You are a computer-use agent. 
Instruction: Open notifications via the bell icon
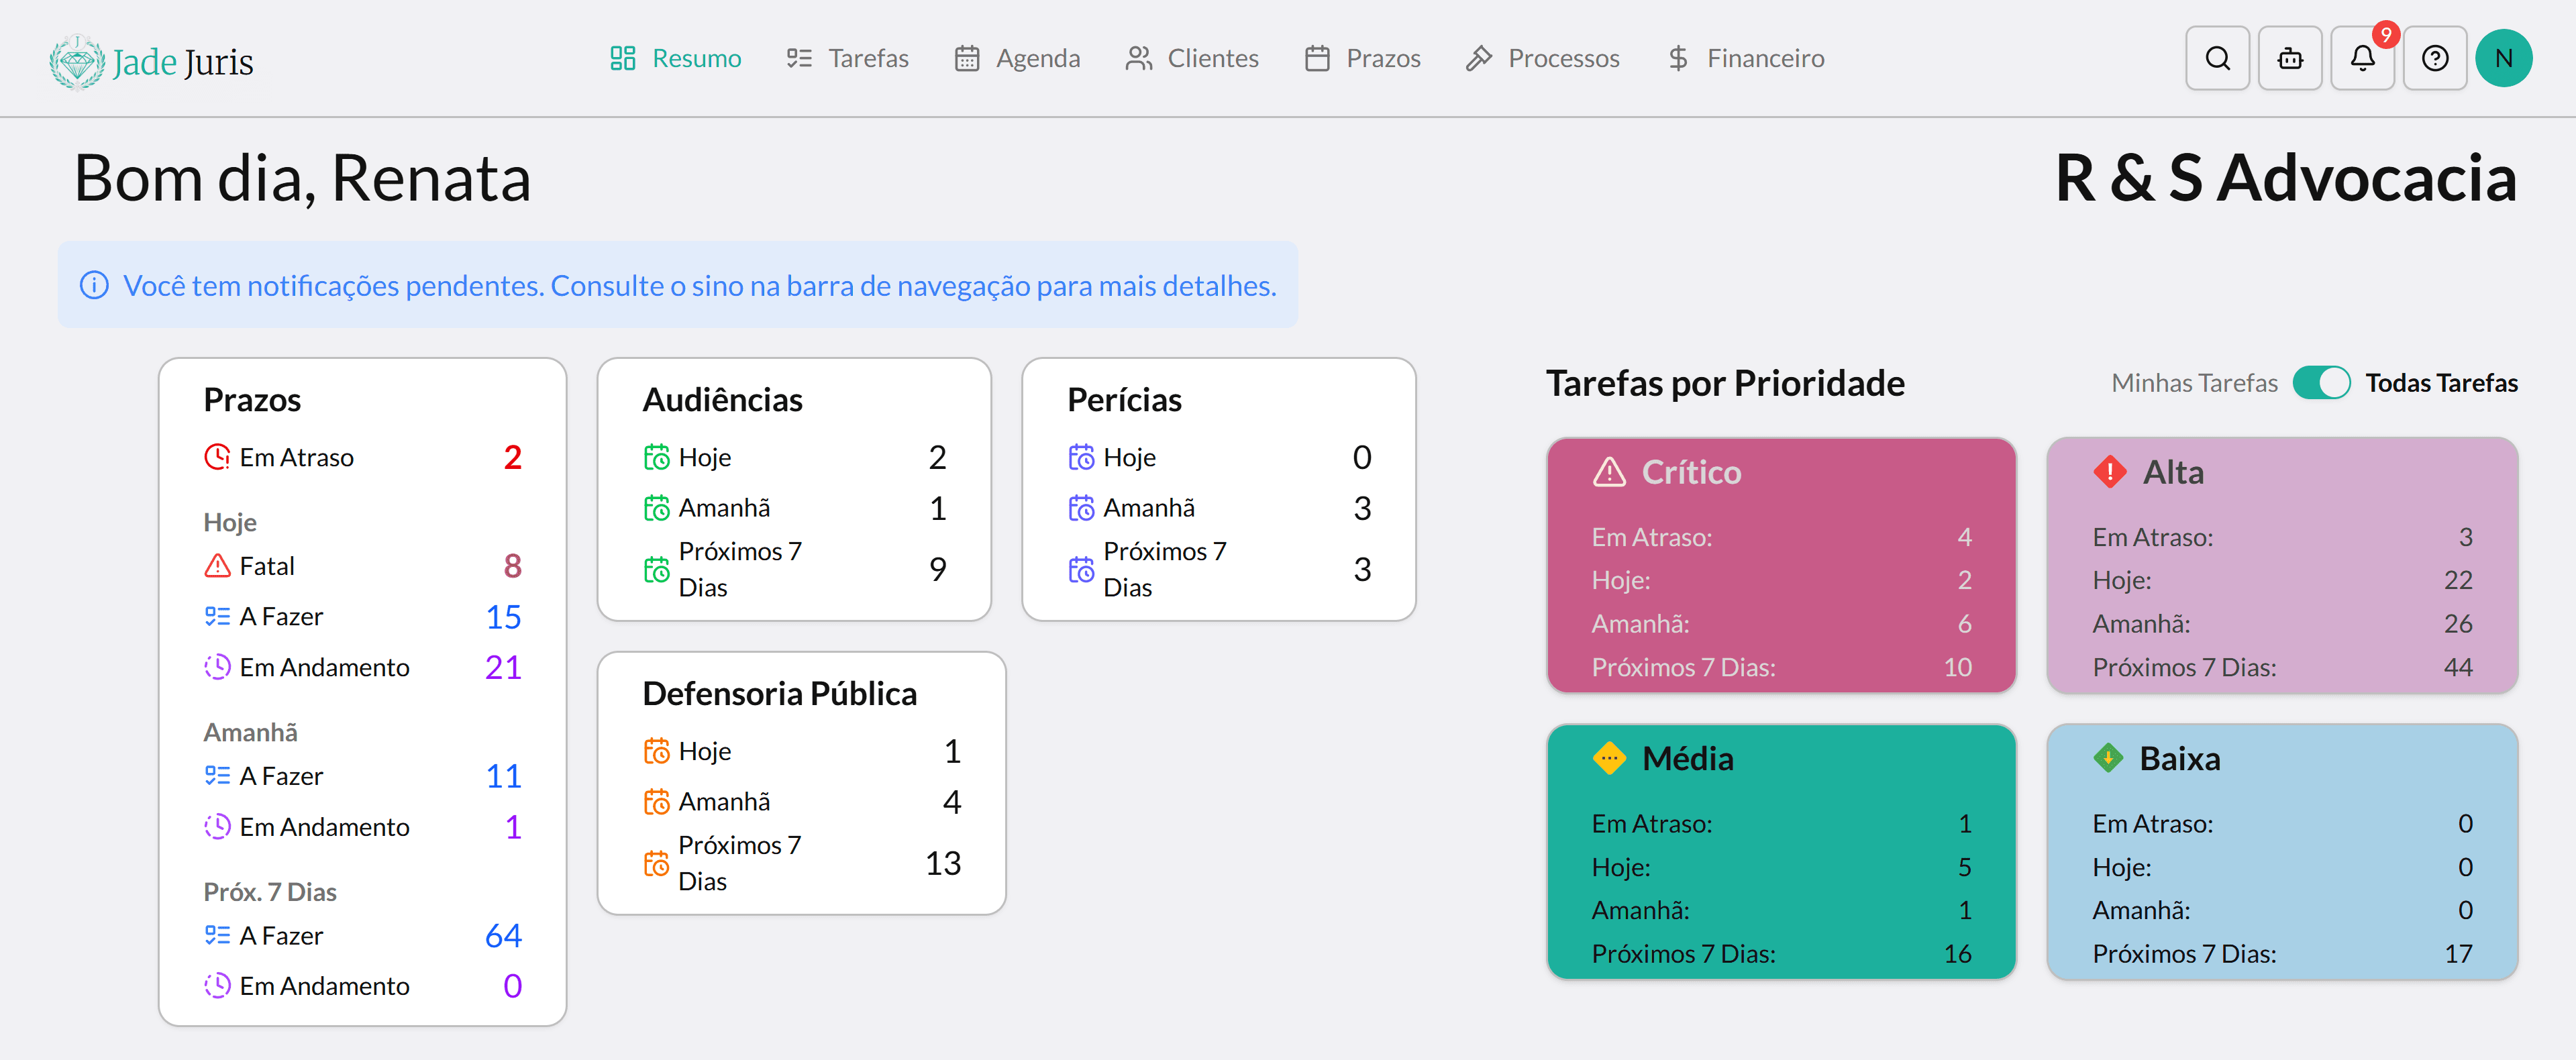coord(2362,57)
